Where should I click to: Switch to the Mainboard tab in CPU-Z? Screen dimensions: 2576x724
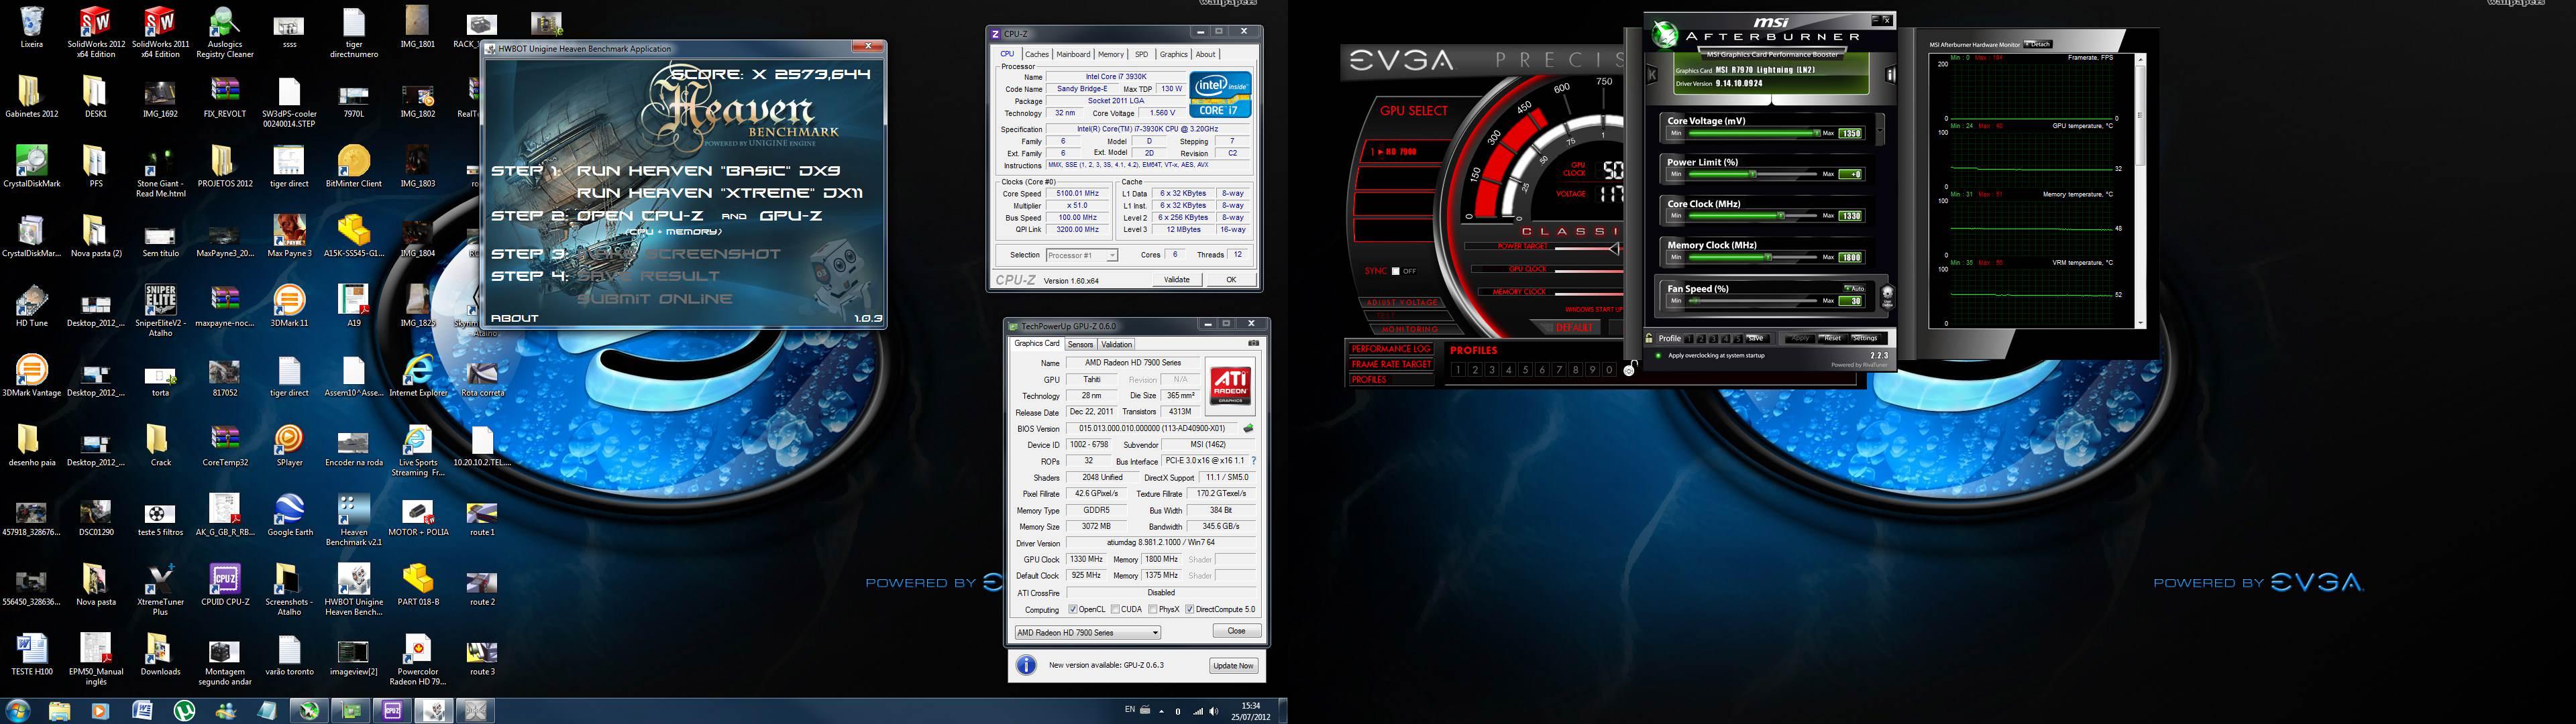click(x=1073, y=54)
